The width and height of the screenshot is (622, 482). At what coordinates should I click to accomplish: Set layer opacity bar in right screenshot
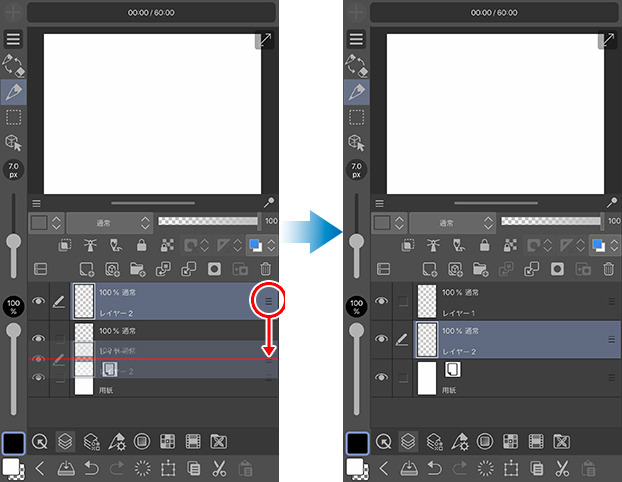551,221
